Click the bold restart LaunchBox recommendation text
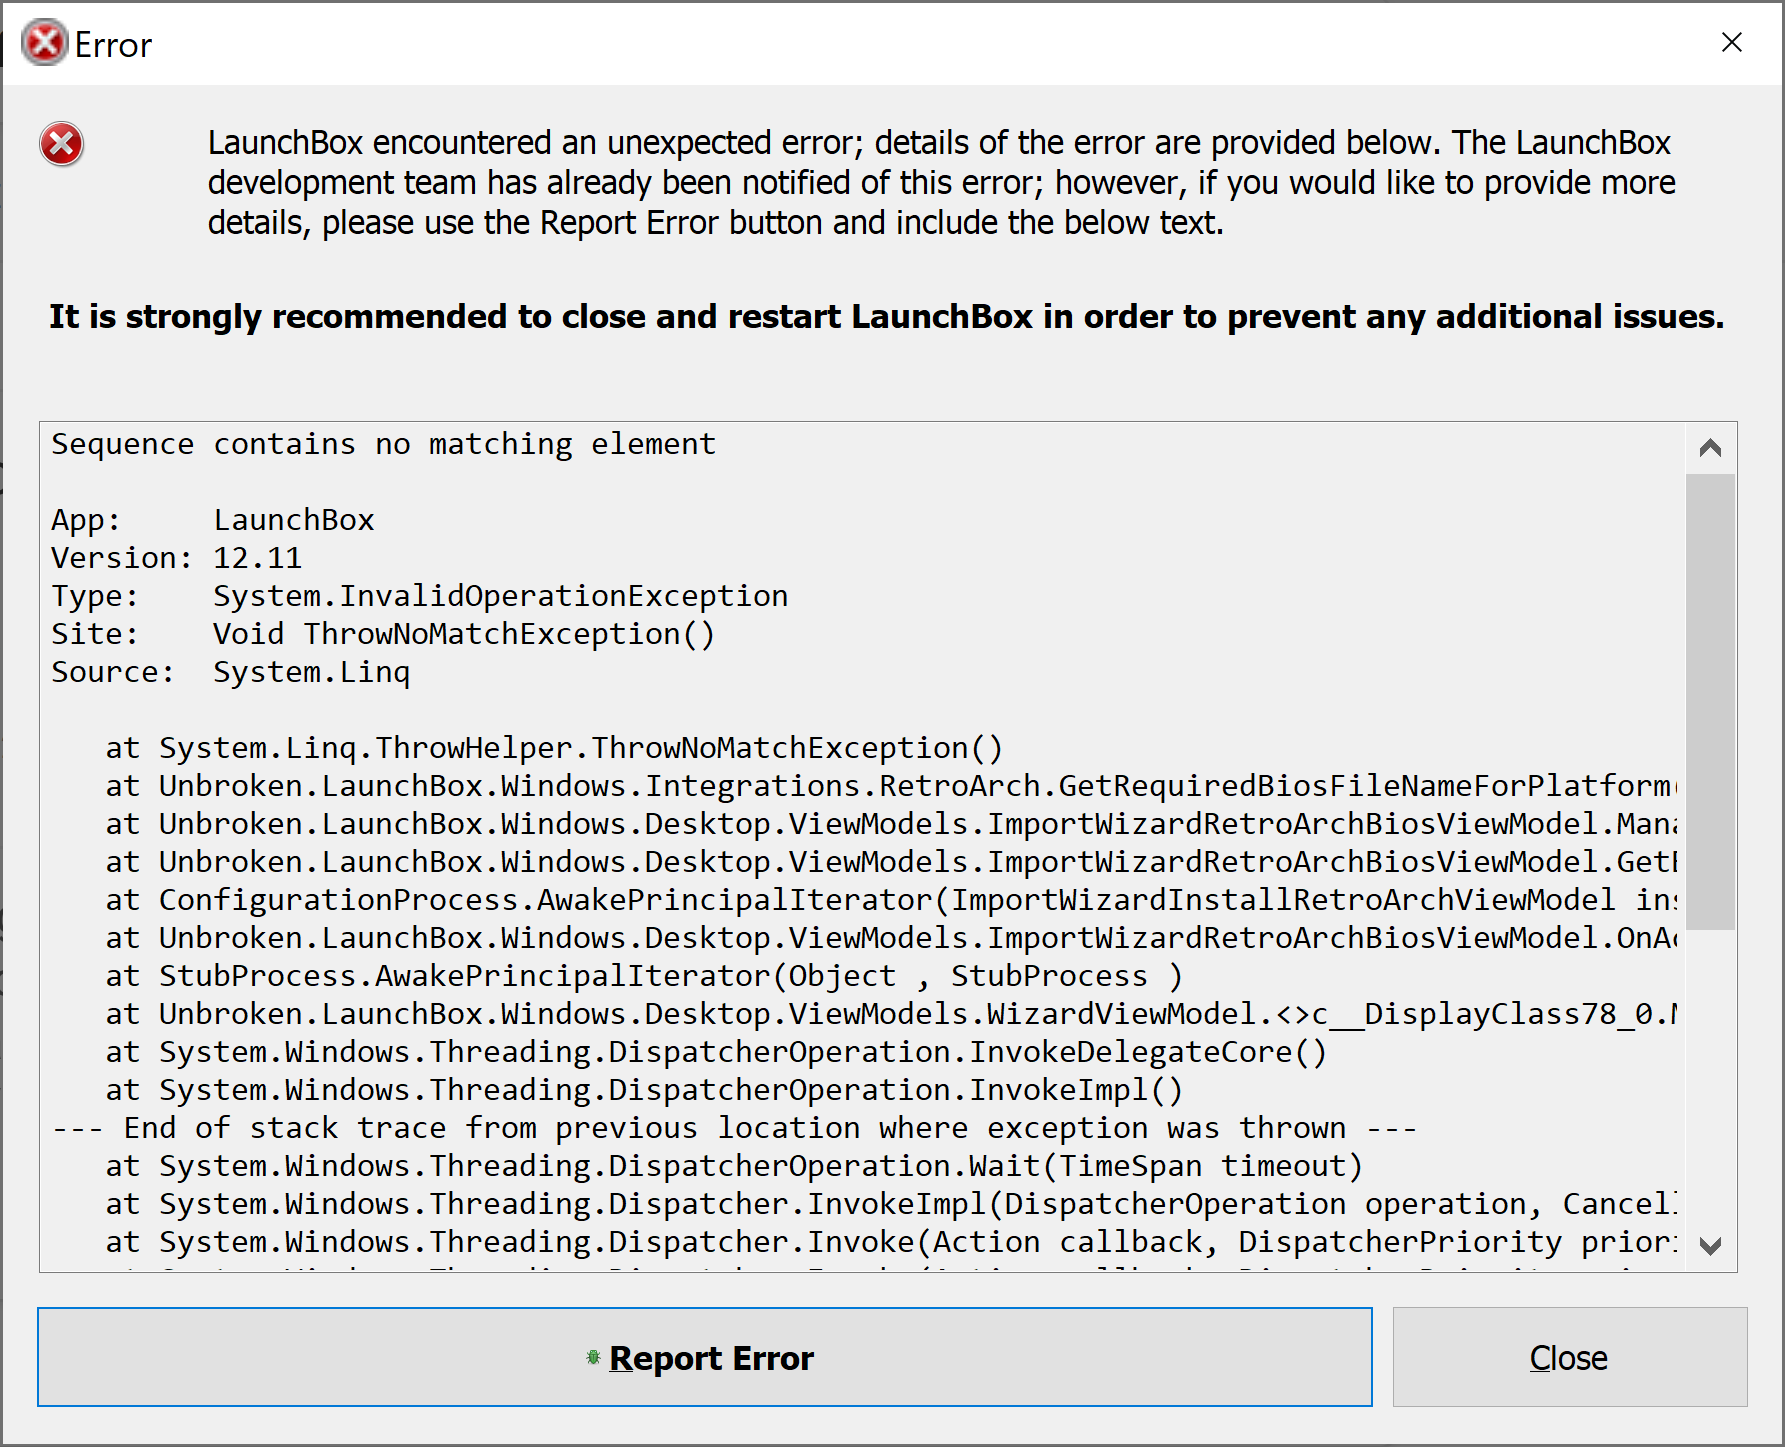 click(887, 317)
